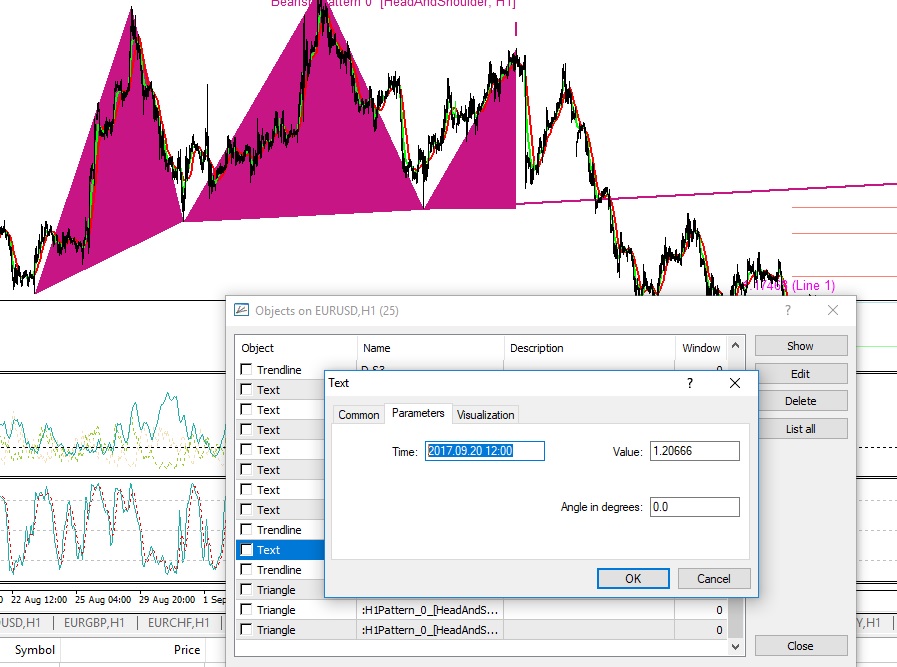Open the Visualization tab
897x667 pixels.
click(x=486, y=415)
